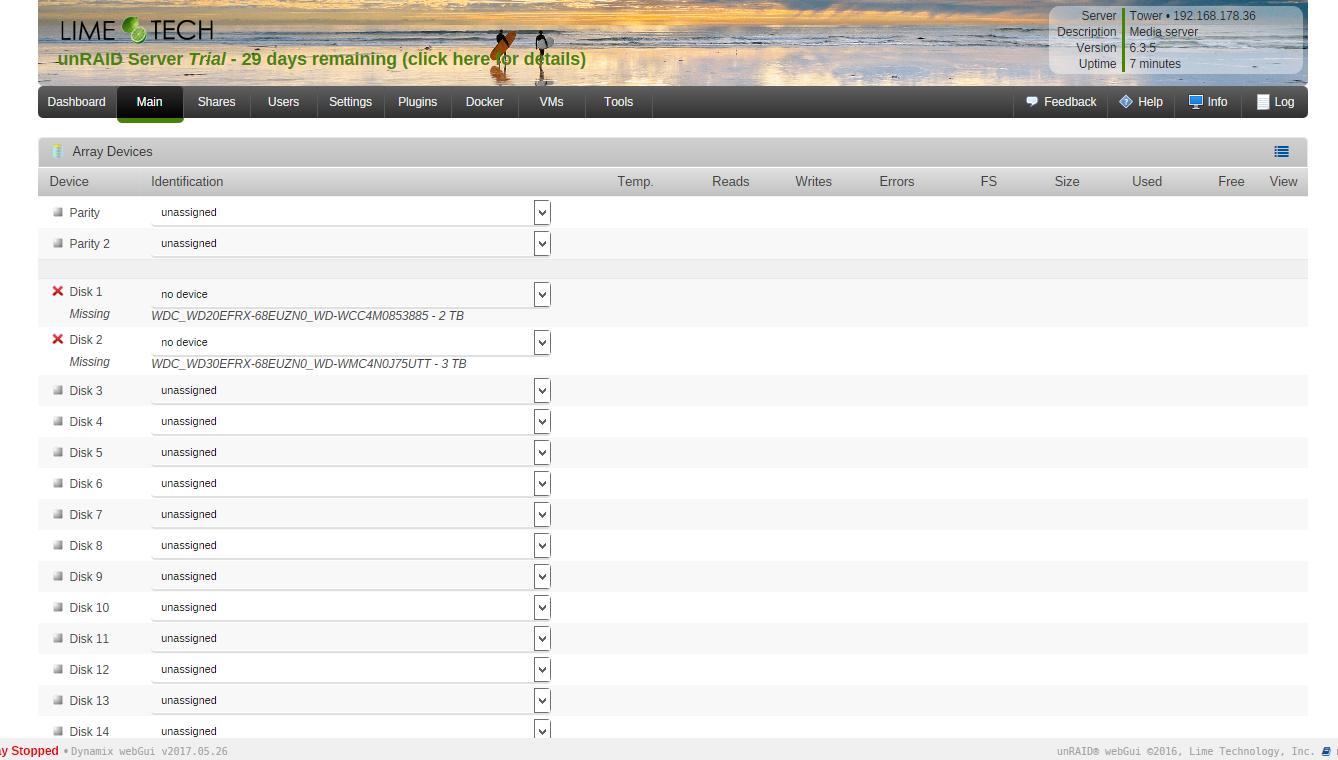Click the Disk 12 status indicator

[x=58, y=669]
